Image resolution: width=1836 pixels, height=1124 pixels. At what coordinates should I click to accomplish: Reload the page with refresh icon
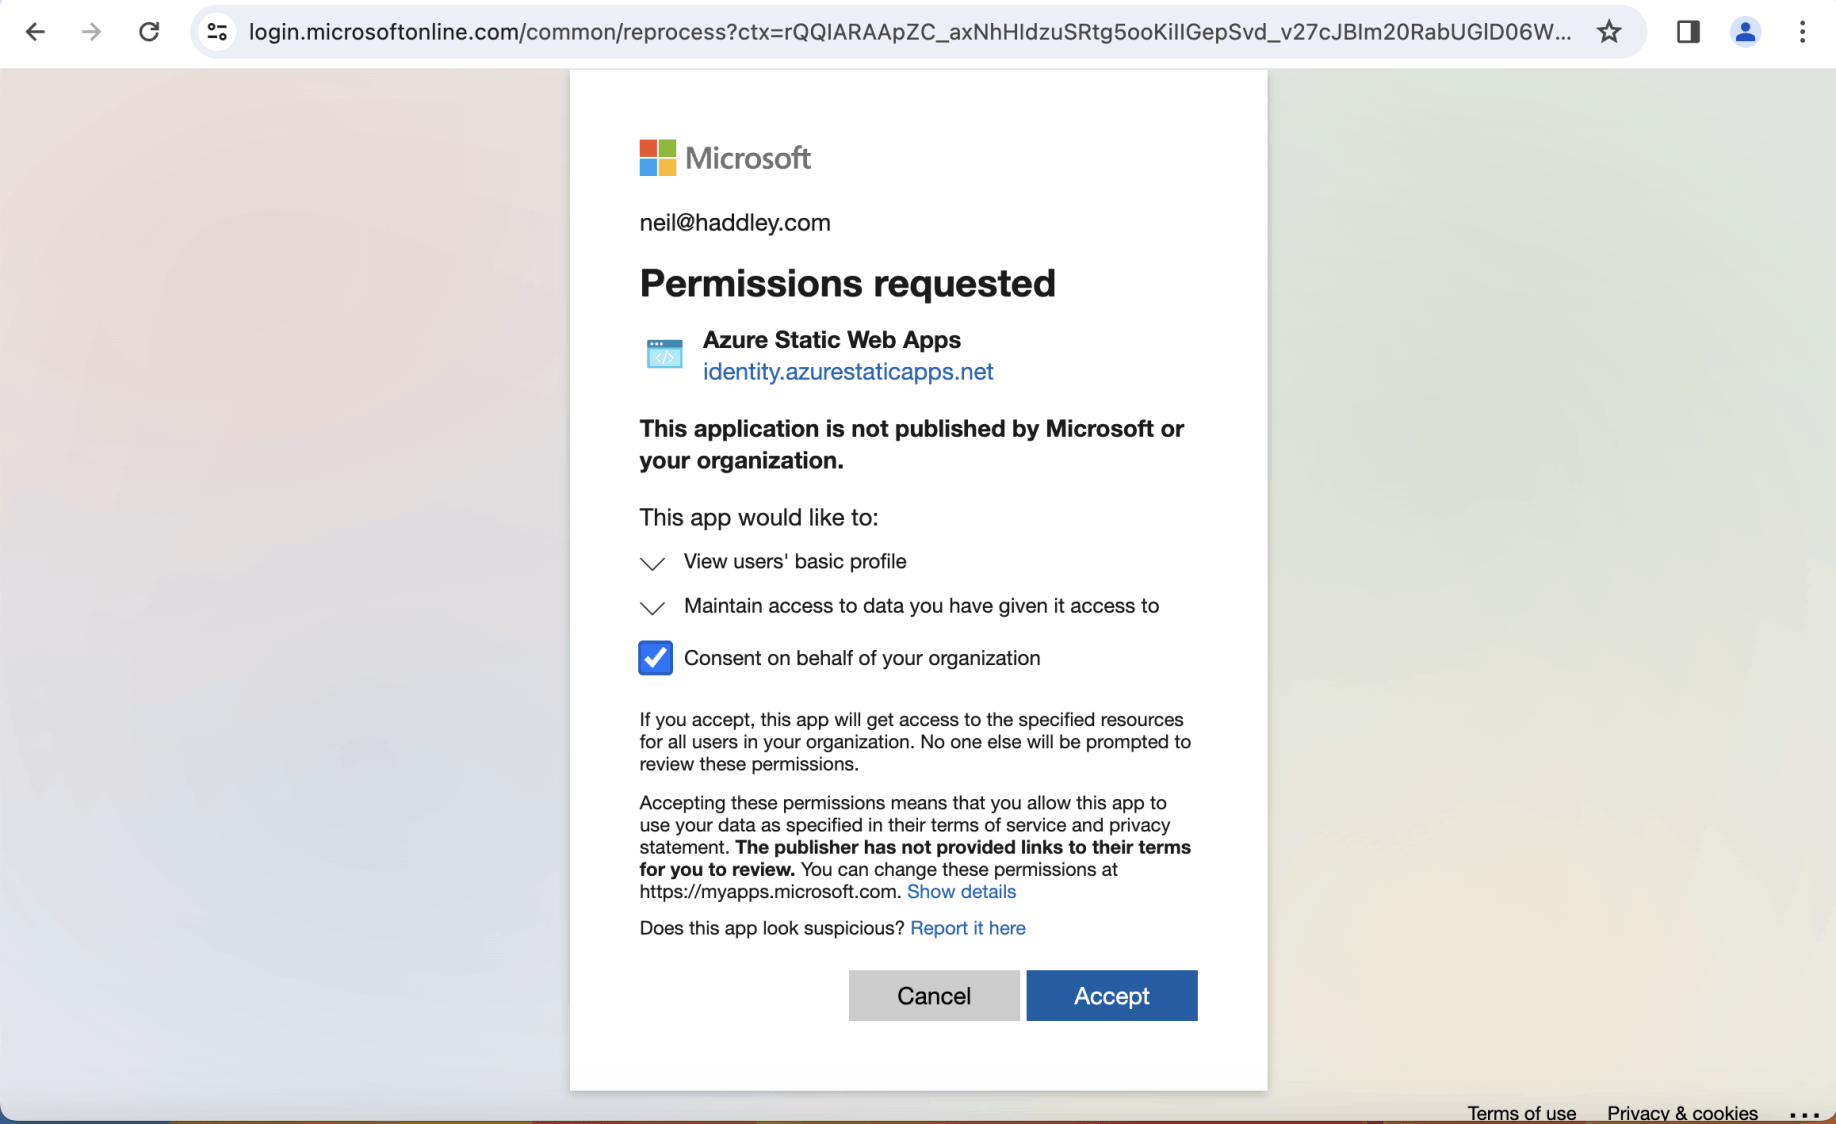pos(149,32)
